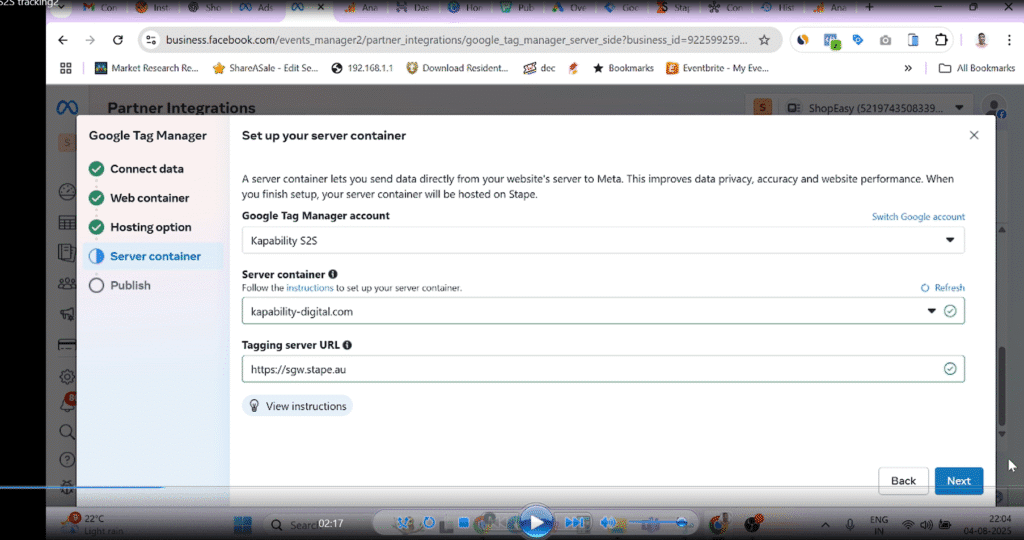Click the Tagging server URL info icon
This screenshot has width=1024, height=540.
tap(347, 345)
